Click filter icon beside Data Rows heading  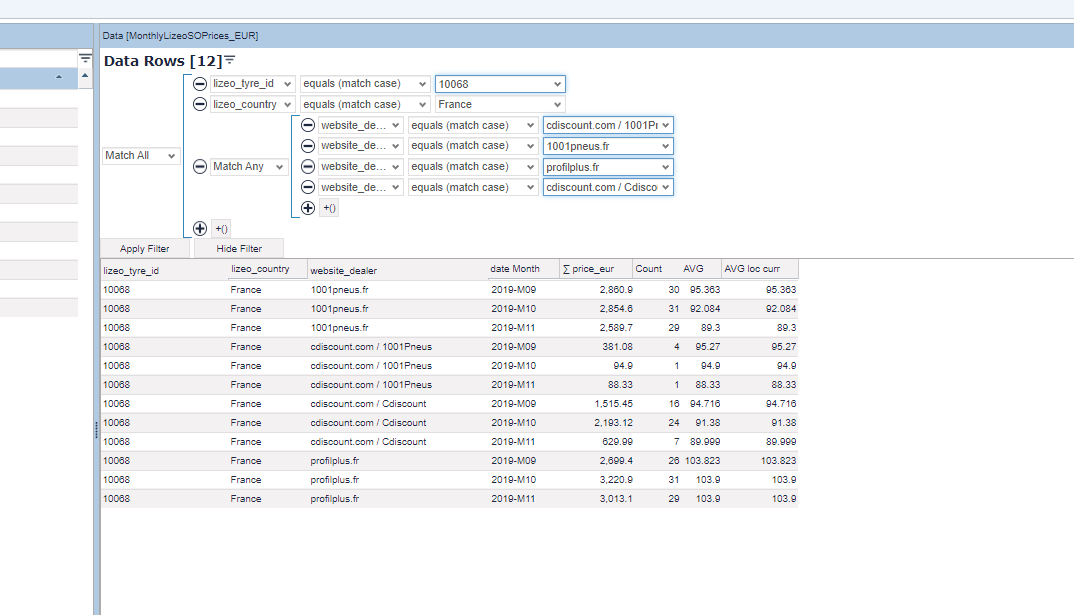(230, 61)
